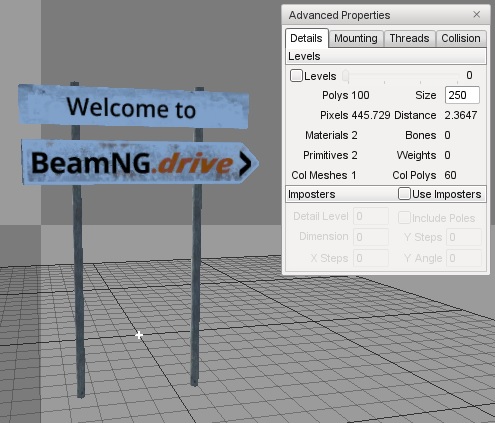Image resolution: width=495 pixels, height=423 pixels.
Task: Click the Col Polys value 60
Action: coord(450,175)
